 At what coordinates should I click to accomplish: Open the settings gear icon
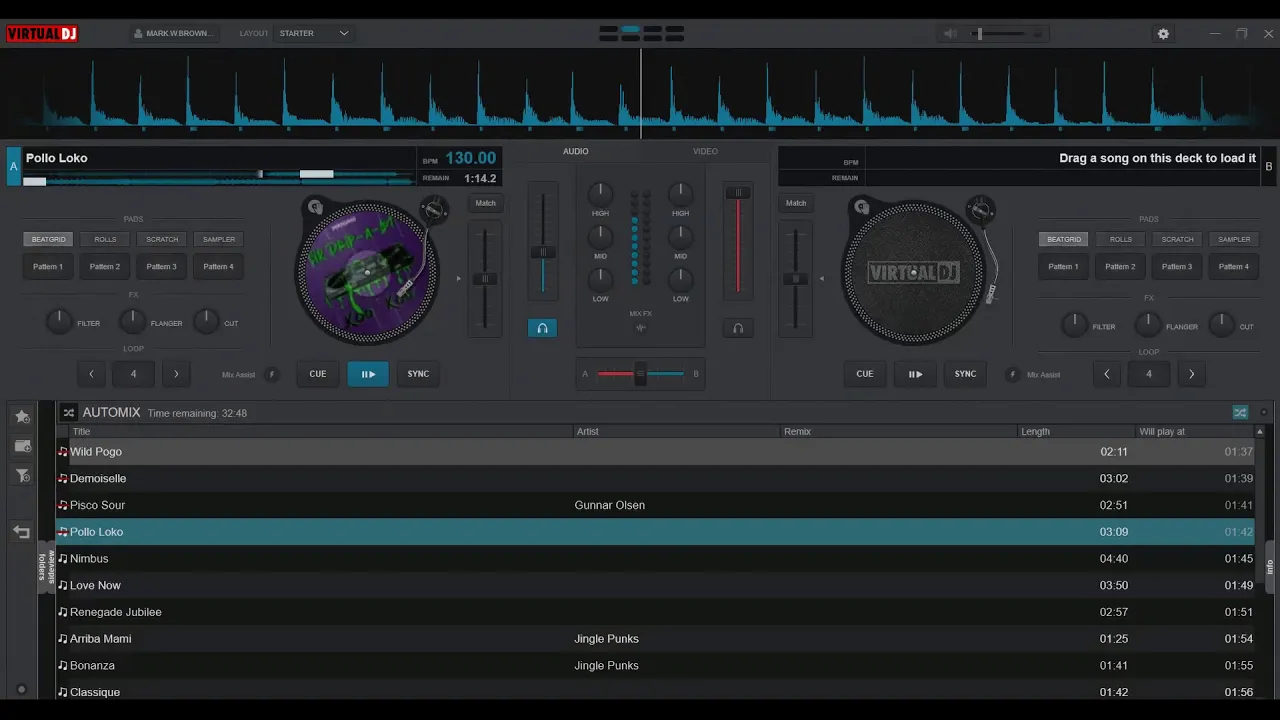1163,33
